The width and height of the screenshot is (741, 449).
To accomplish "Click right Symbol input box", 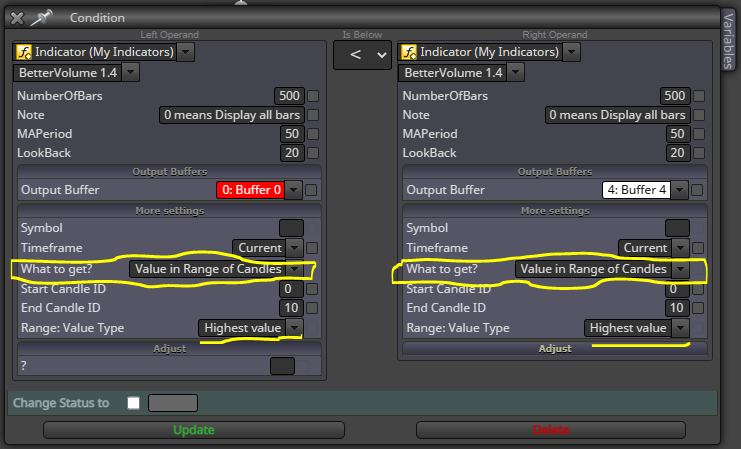I will point(677,228).
